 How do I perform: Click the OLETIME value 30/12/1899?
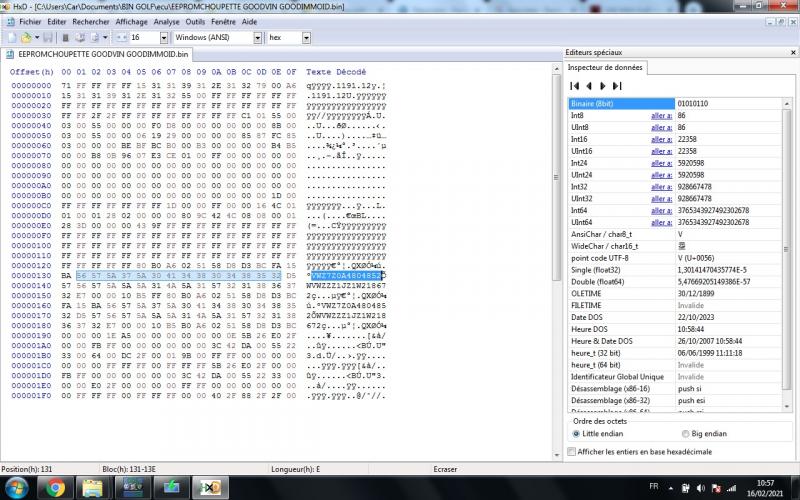point(696,294)
